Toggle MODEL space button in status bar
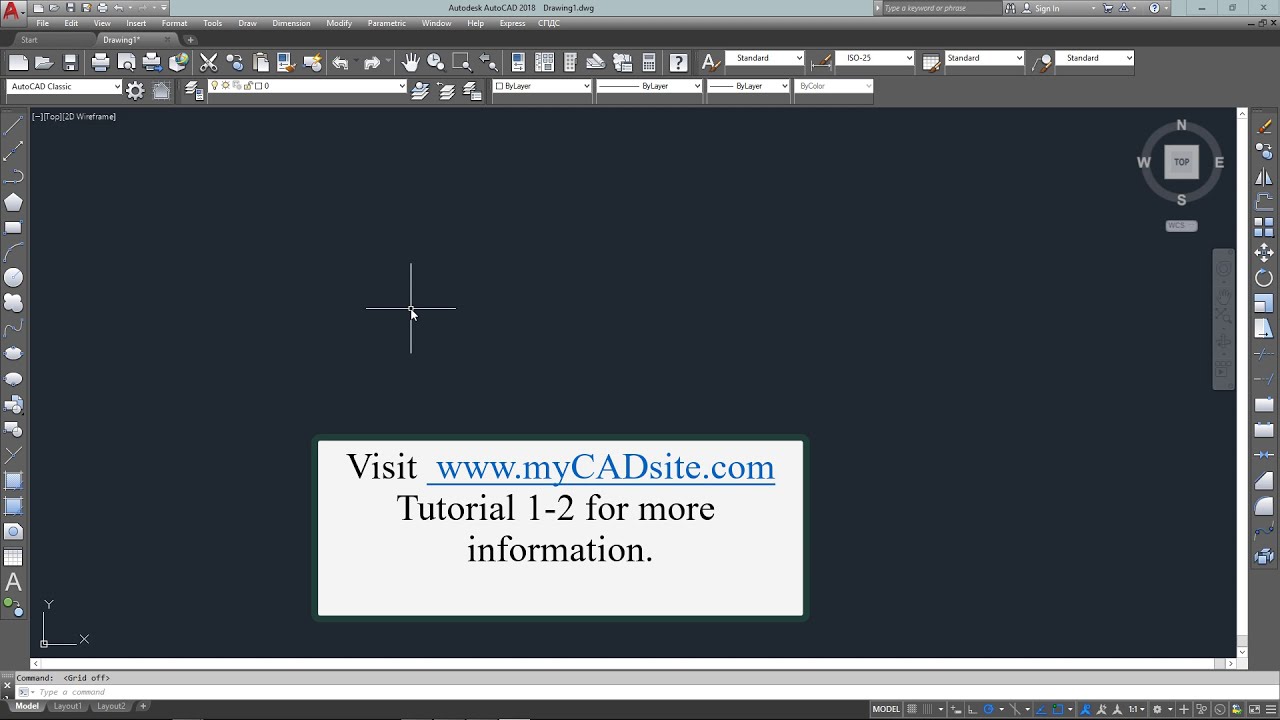The height and width of the screenshot is (720, 1280). click(x=886, y=709)
